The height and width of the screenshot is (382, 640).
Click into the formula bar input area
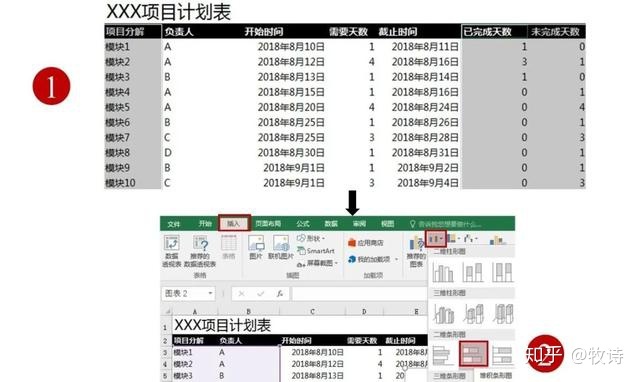[x=359, y=293]
